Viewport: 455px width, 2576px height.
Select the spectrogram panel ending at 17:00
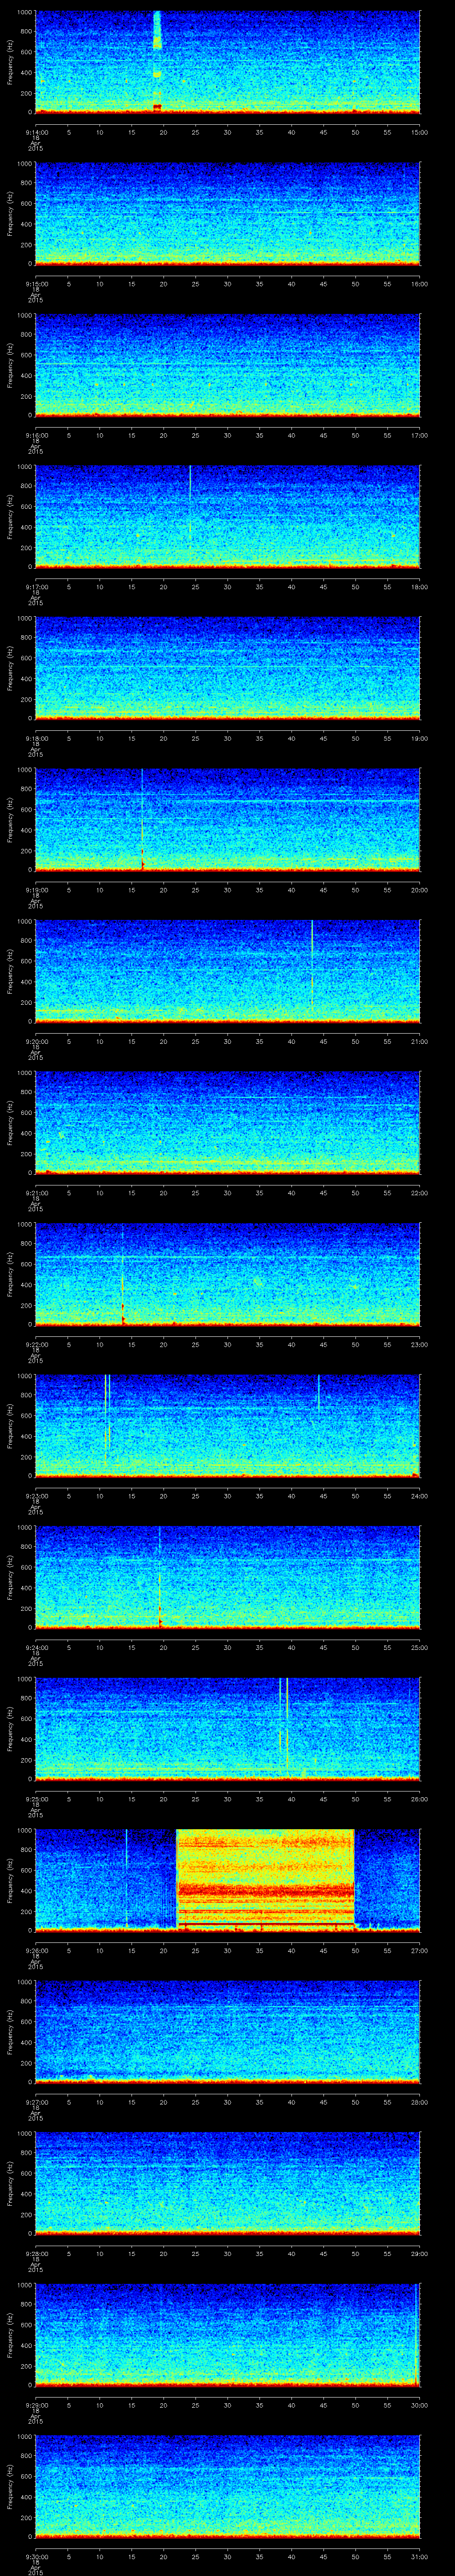pos(228,365)
